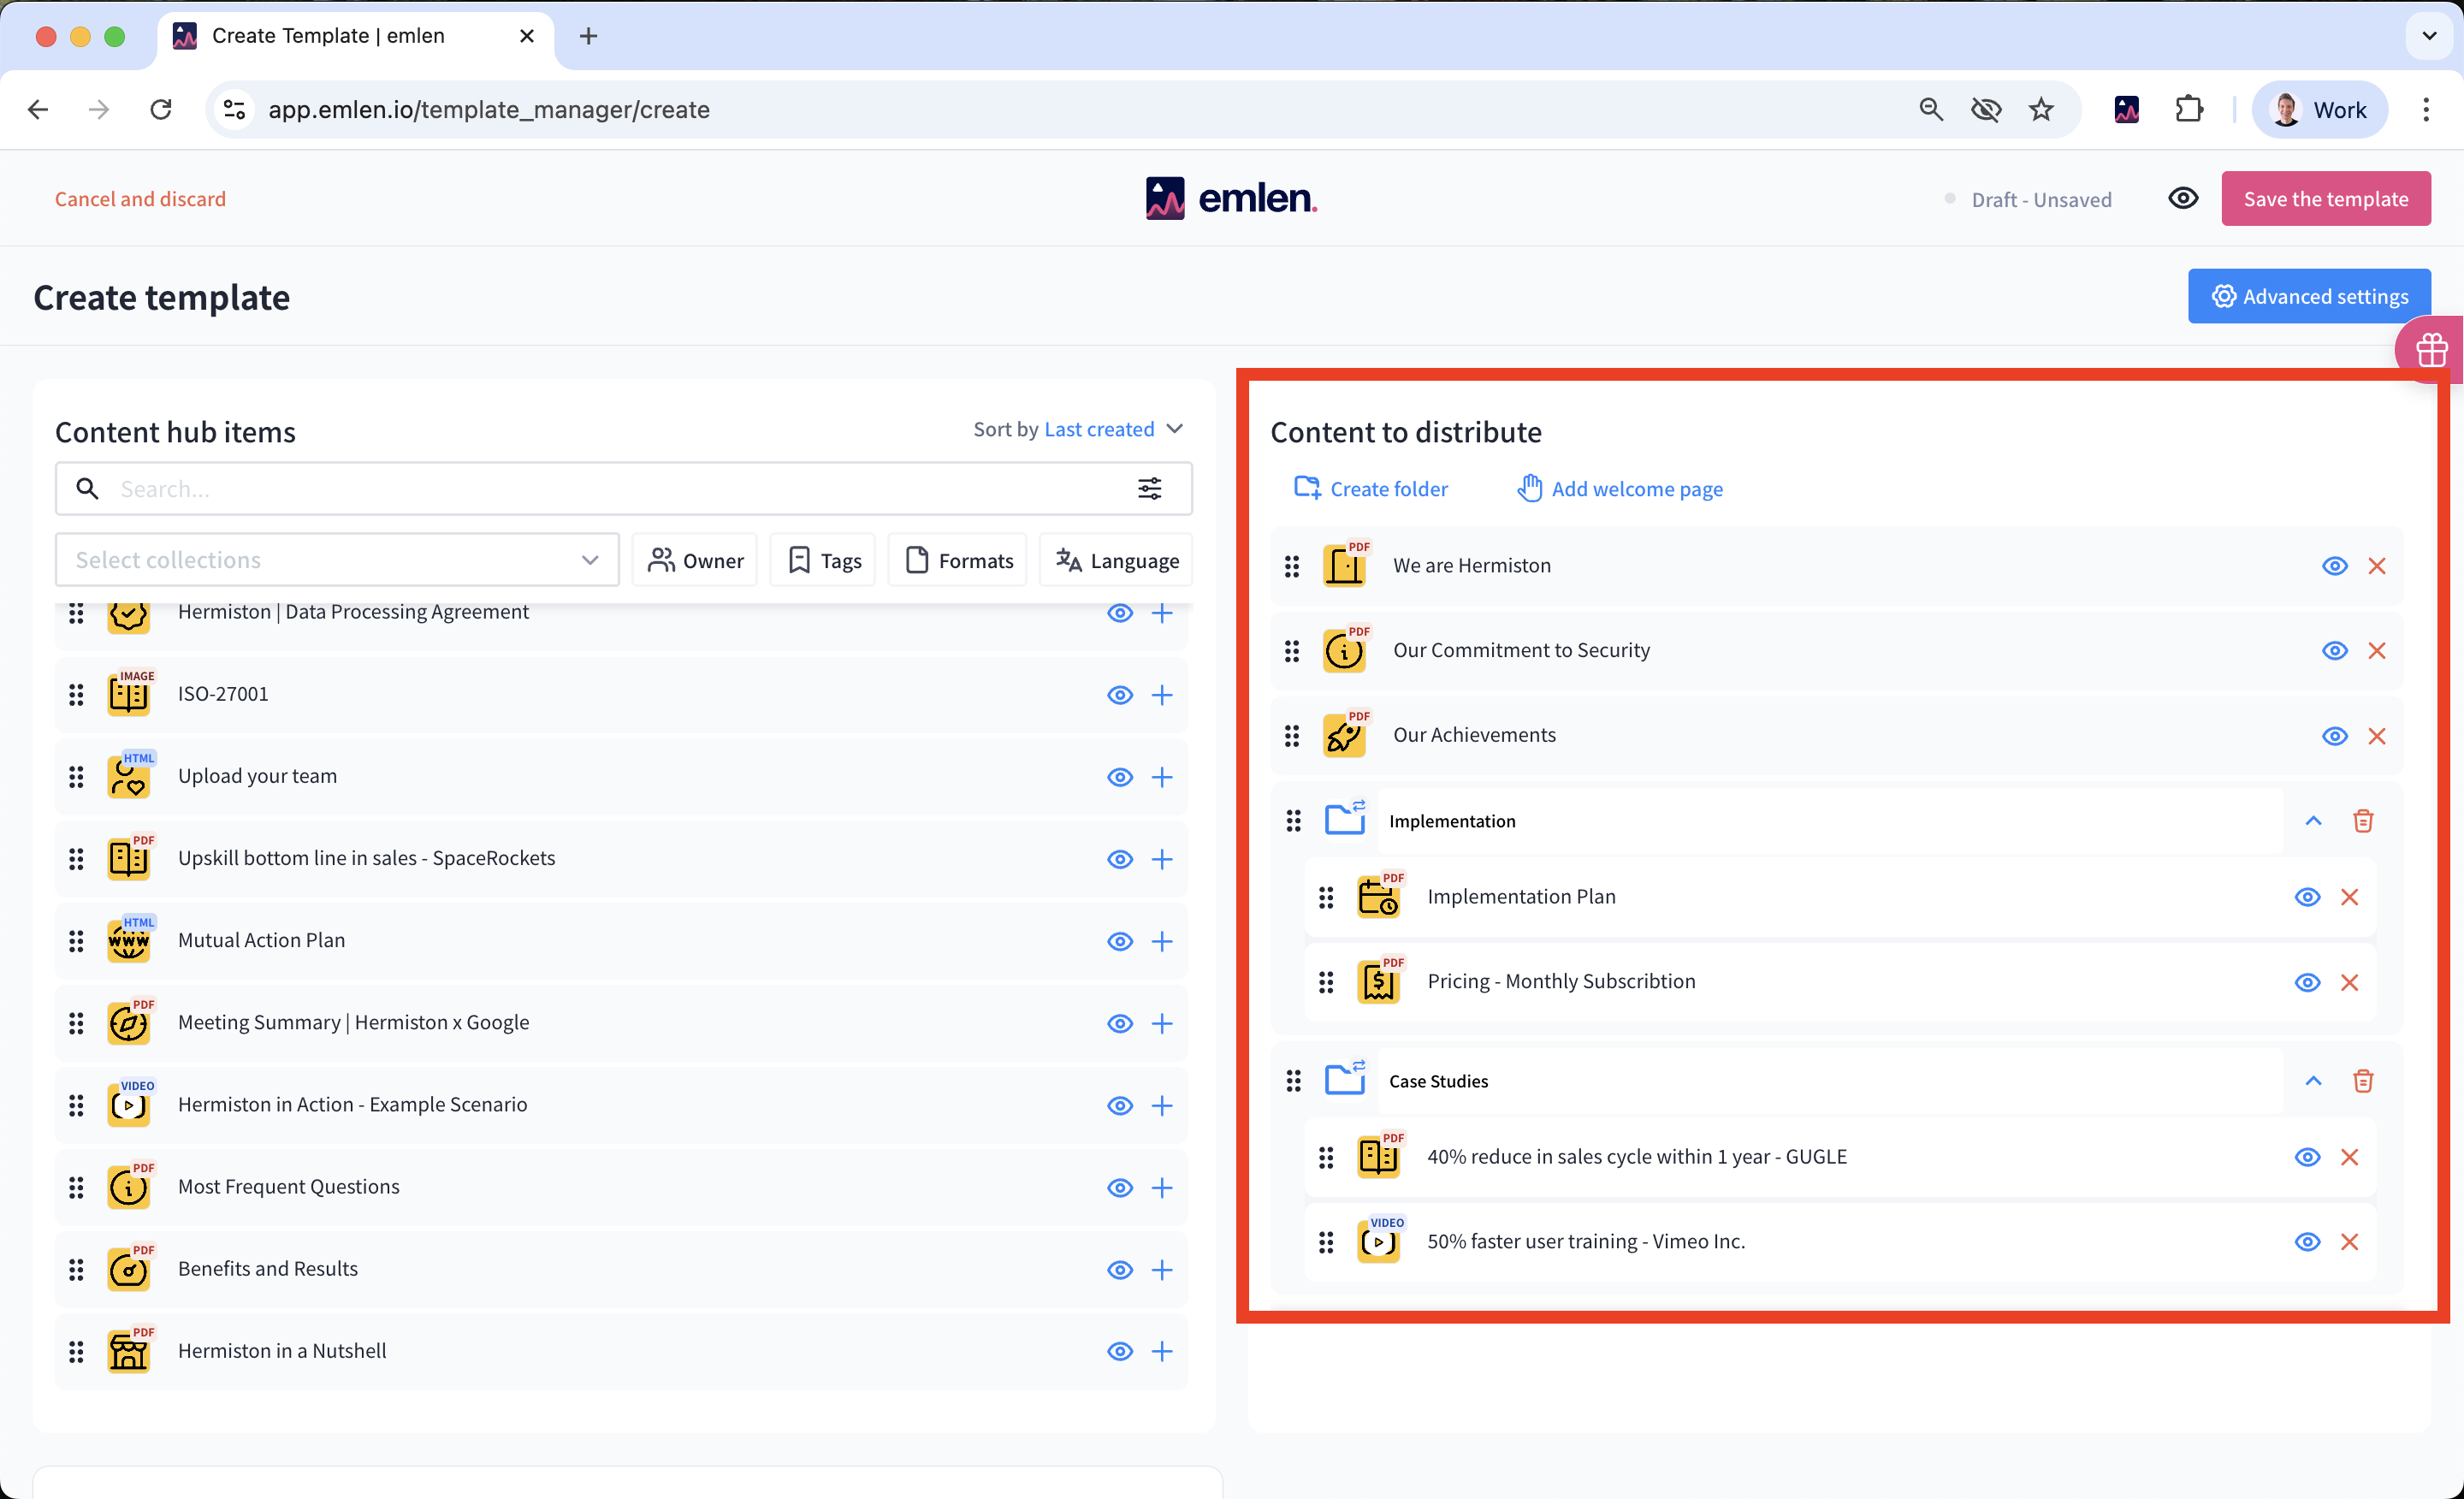Click the search filter sliders icon
The height and width of the screenshot is (1499, 2464).
pyautogui.click(x=1149, y=489)
